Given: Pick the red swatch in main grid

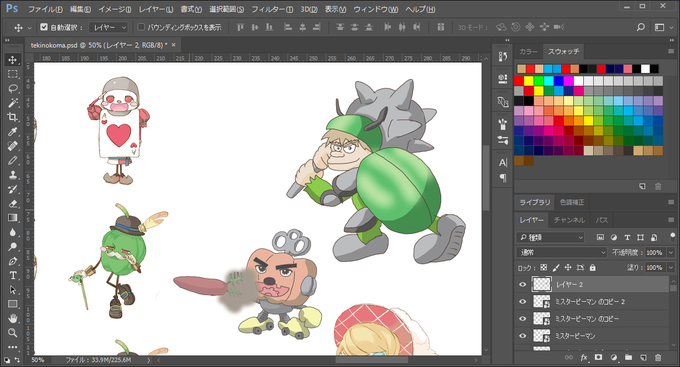Looking at the screenshot, I should (519, 81).
